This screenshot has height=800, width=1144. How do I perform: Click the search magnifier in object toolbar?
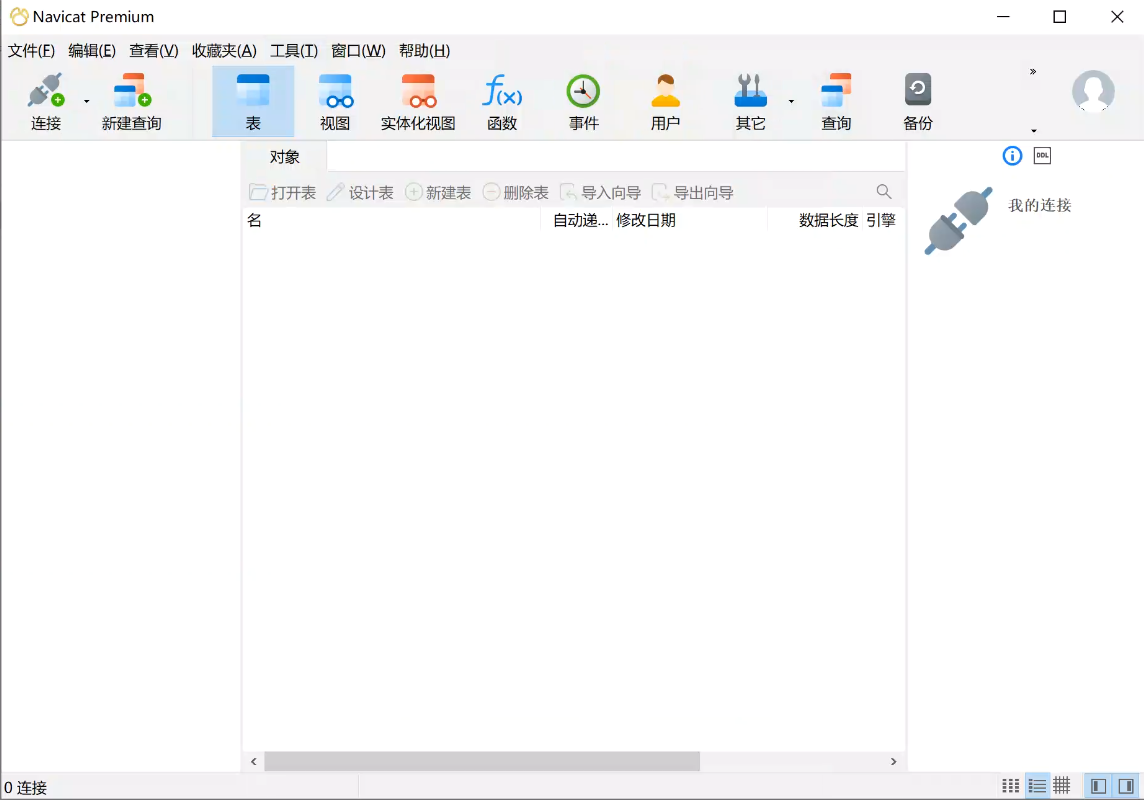[x=884, y=192]
